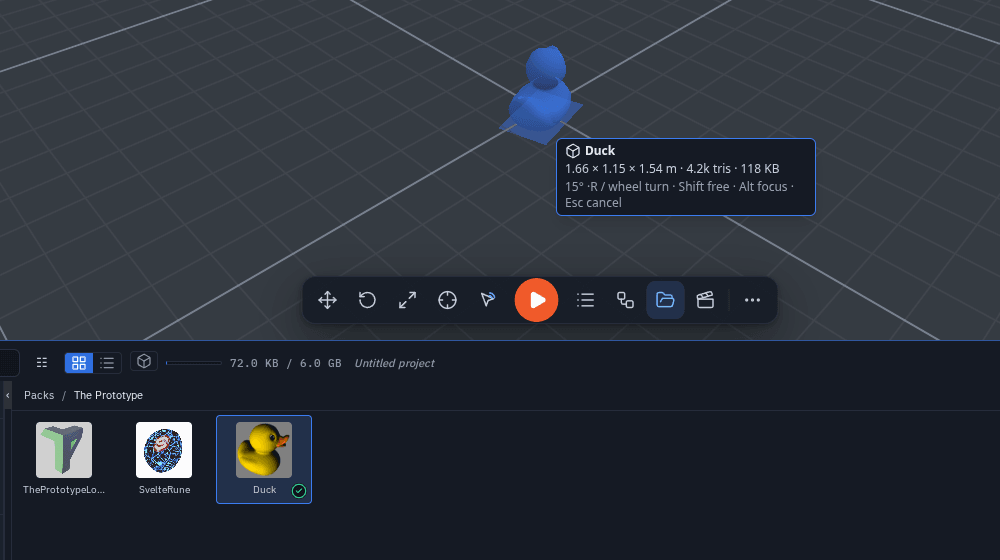Click the Untitled project name
The width and height of the screenshot is (1000, 560).
coord(394,363)
